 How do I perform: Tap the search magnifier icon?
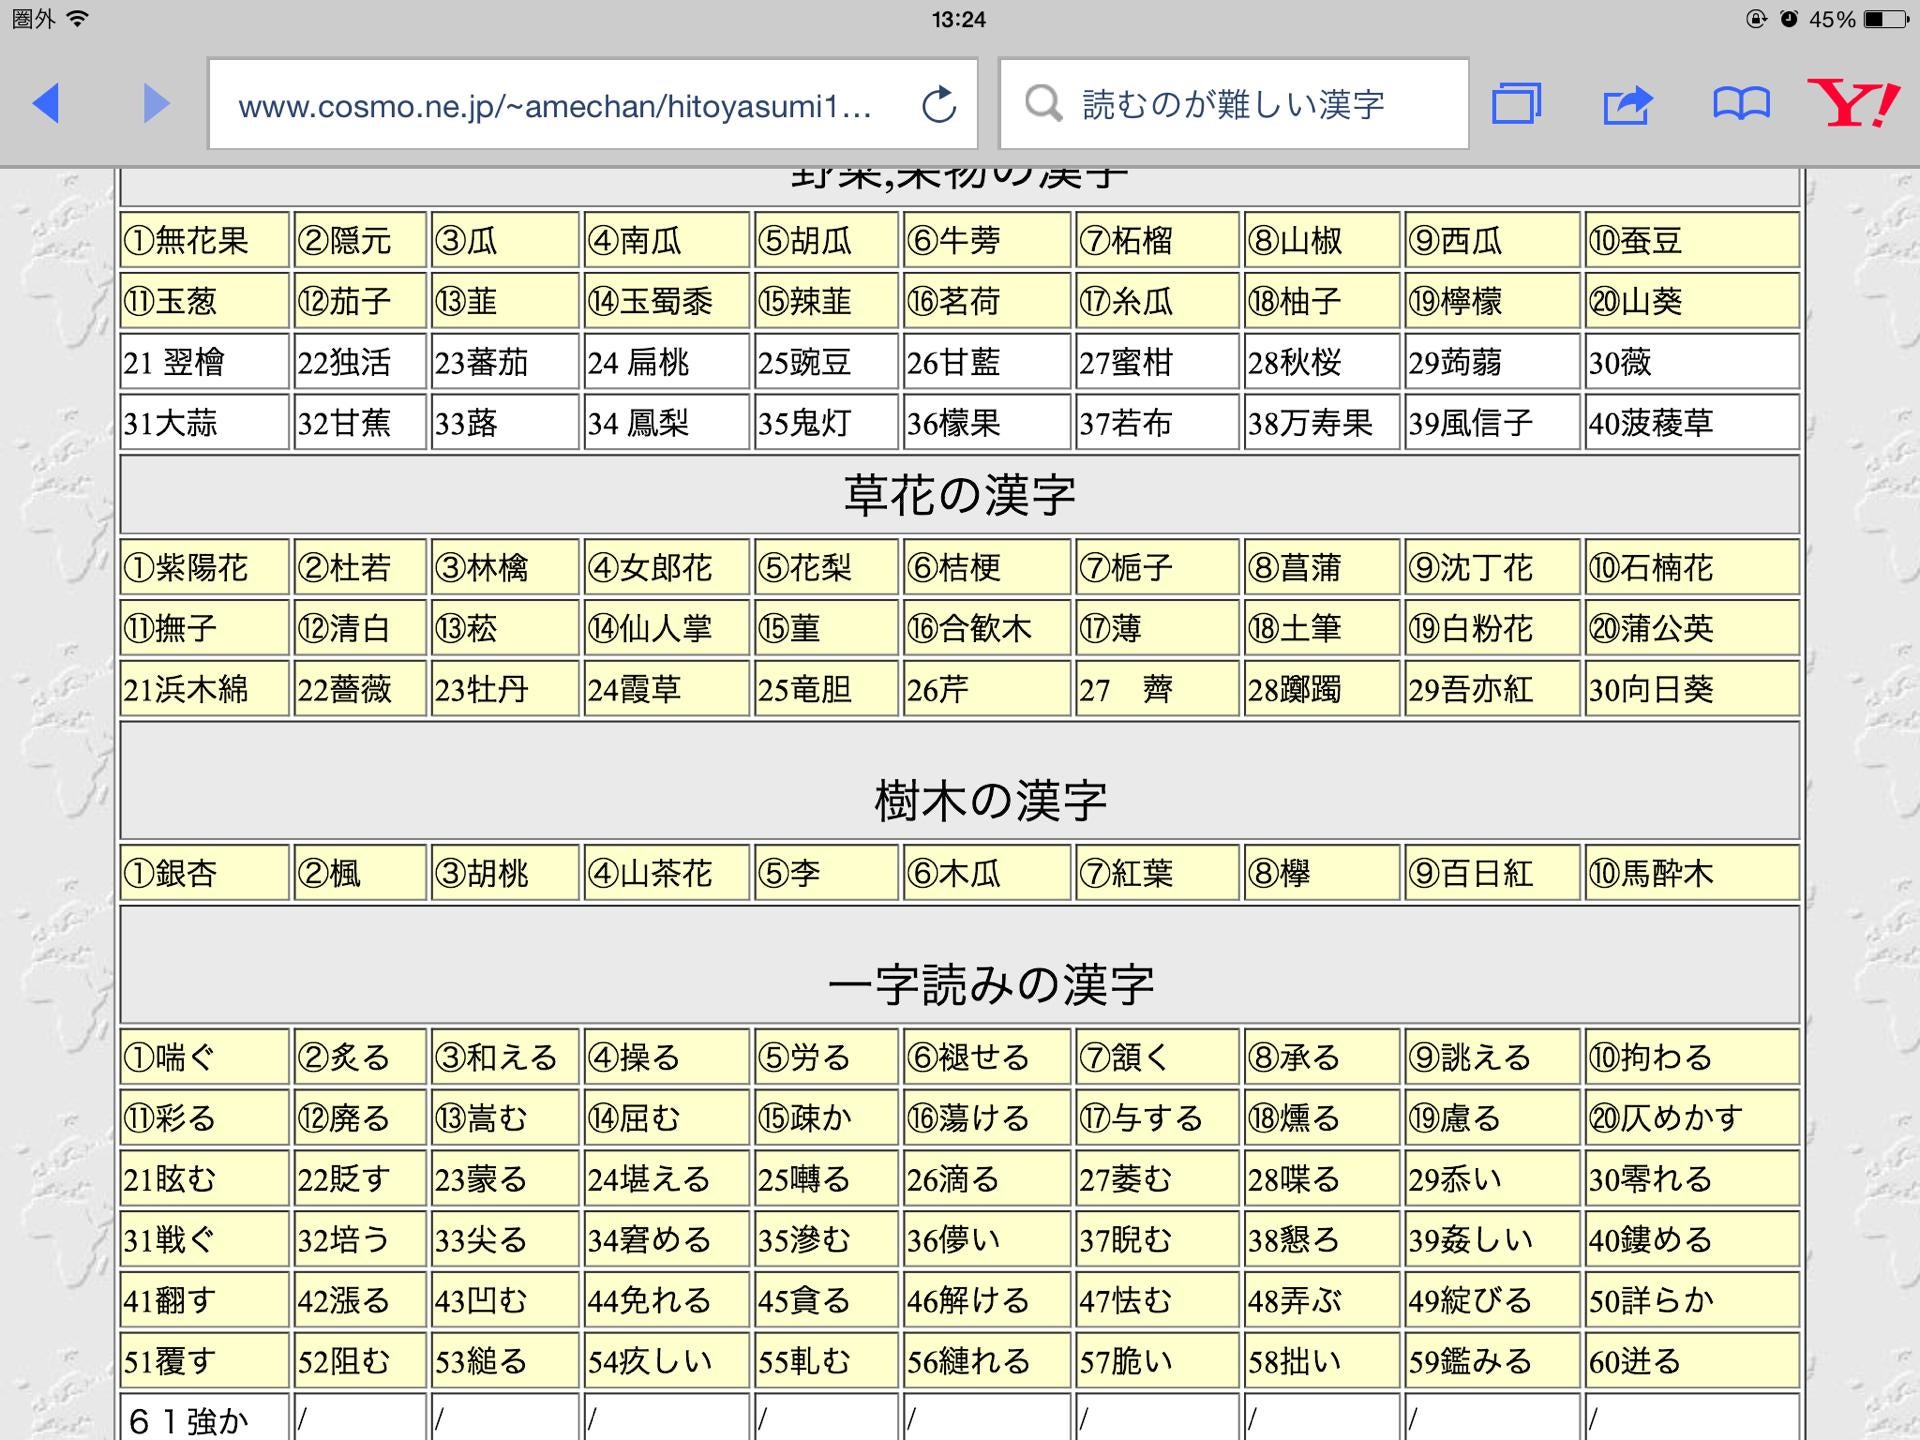click(x=1043, y=103)
